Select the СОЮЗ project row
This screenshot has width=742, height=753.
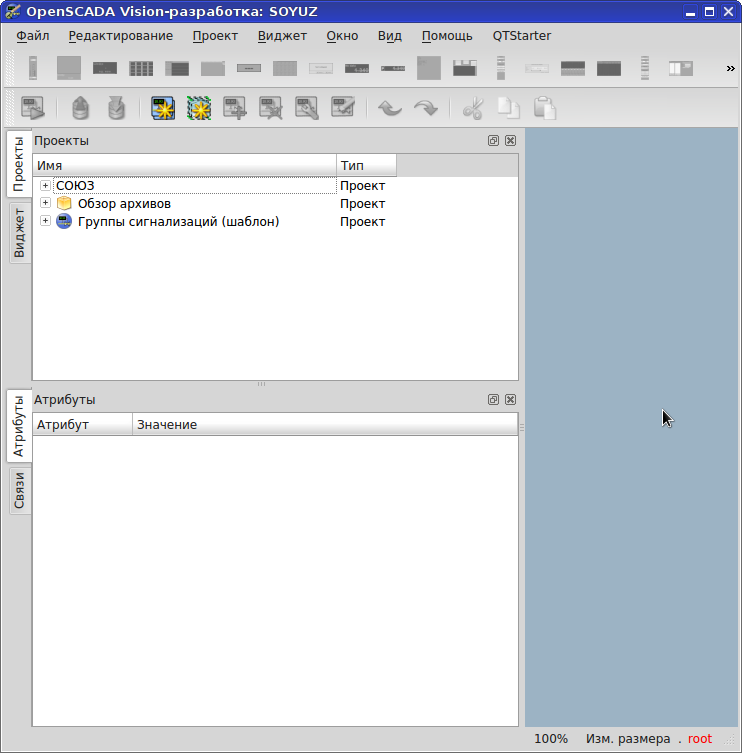coord(195,185)
